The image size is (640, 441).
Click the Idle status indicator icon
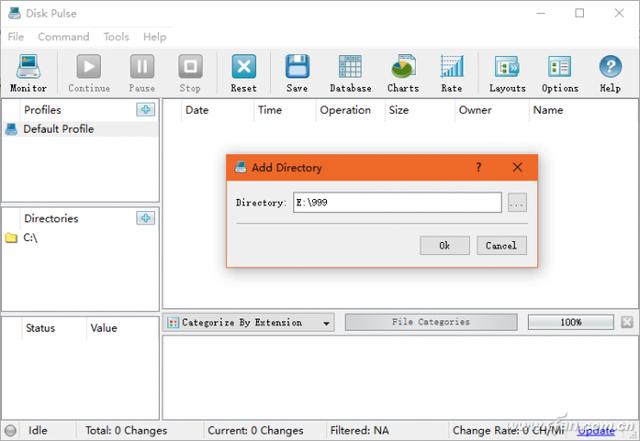click(10, 430)
